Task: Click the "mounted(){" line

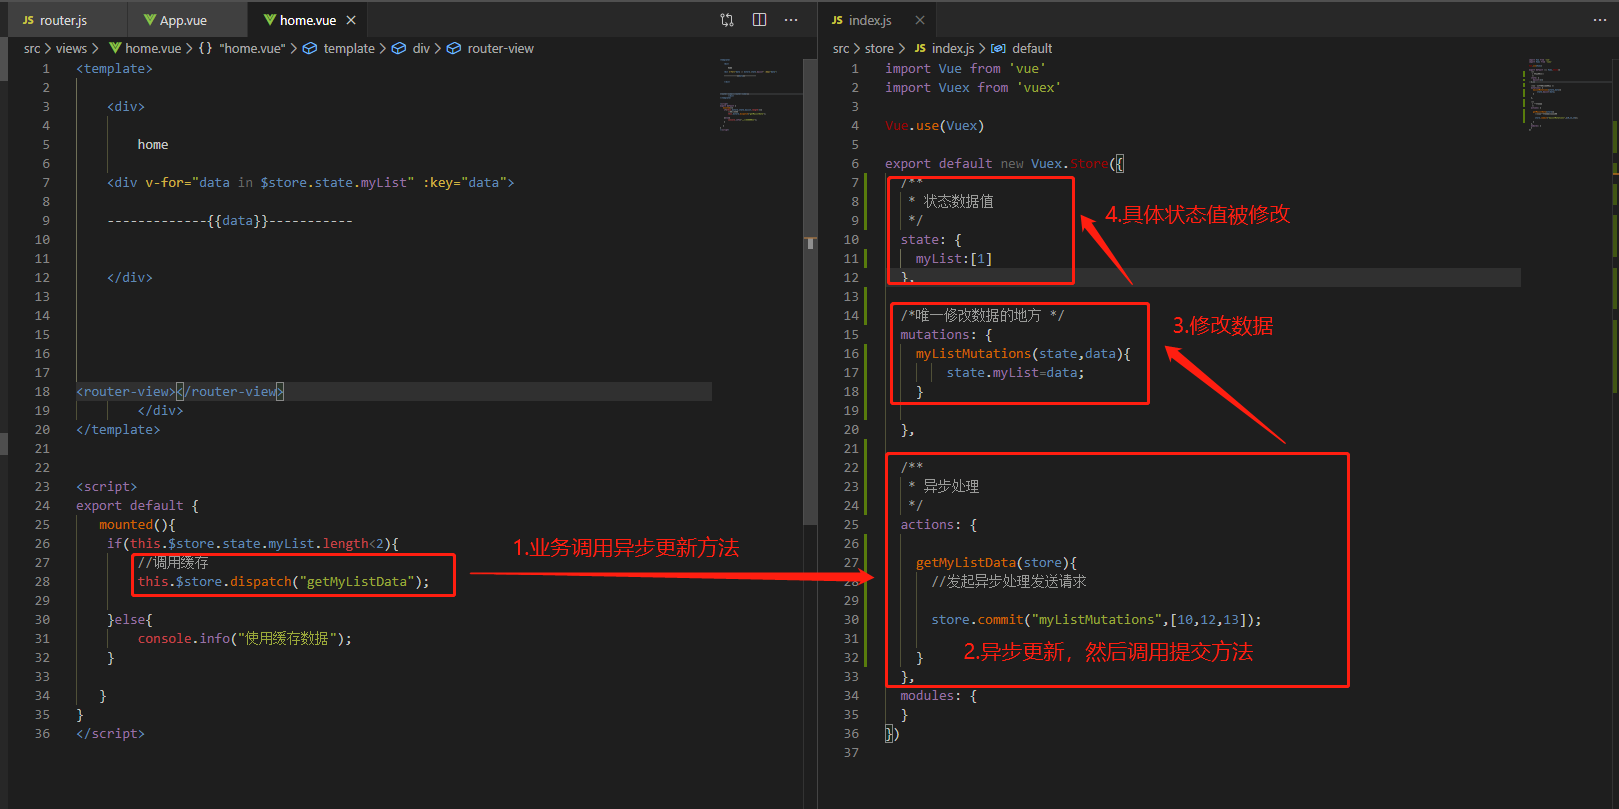Action: click(x=137, y=525)
